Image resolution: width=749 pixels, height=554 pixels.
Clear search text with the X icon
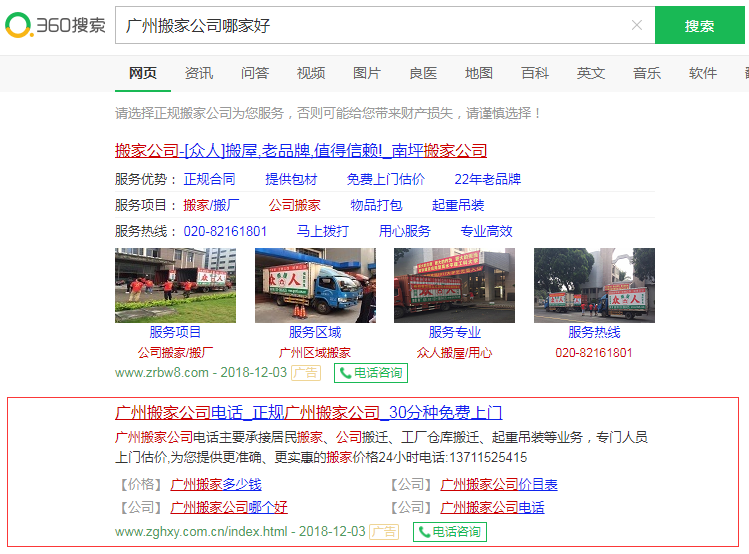coord(636,25)
